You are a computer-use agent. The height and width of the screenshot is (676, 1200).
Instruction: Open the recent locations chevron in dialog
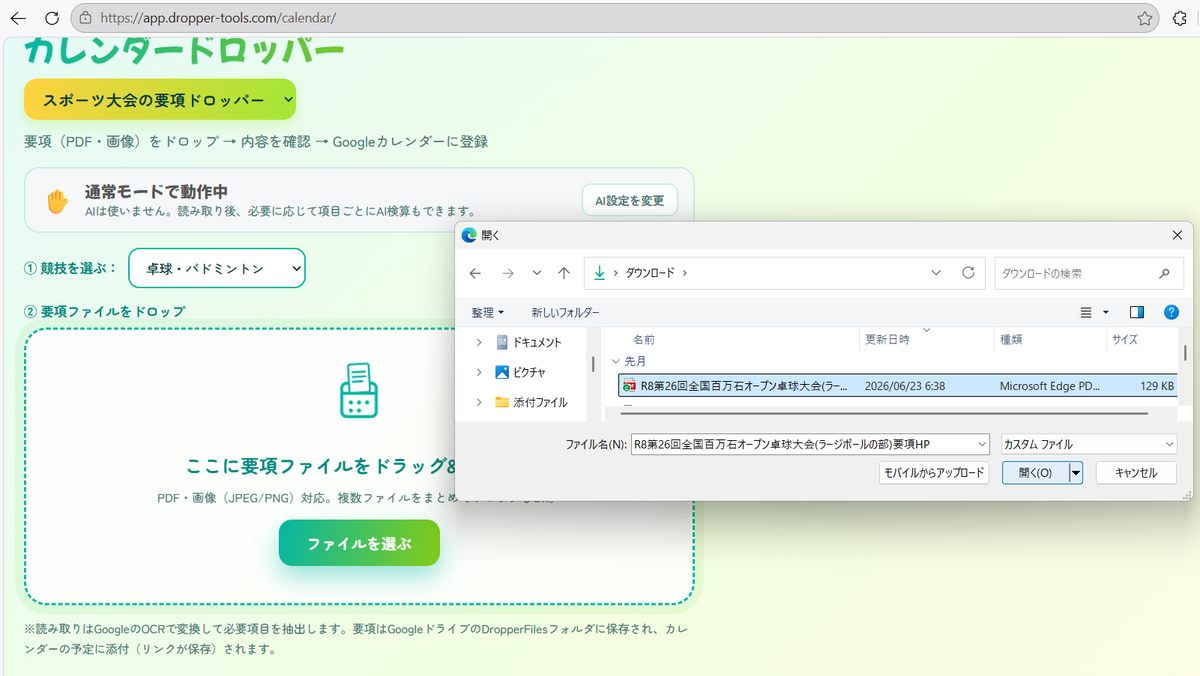tap(537, 273)
